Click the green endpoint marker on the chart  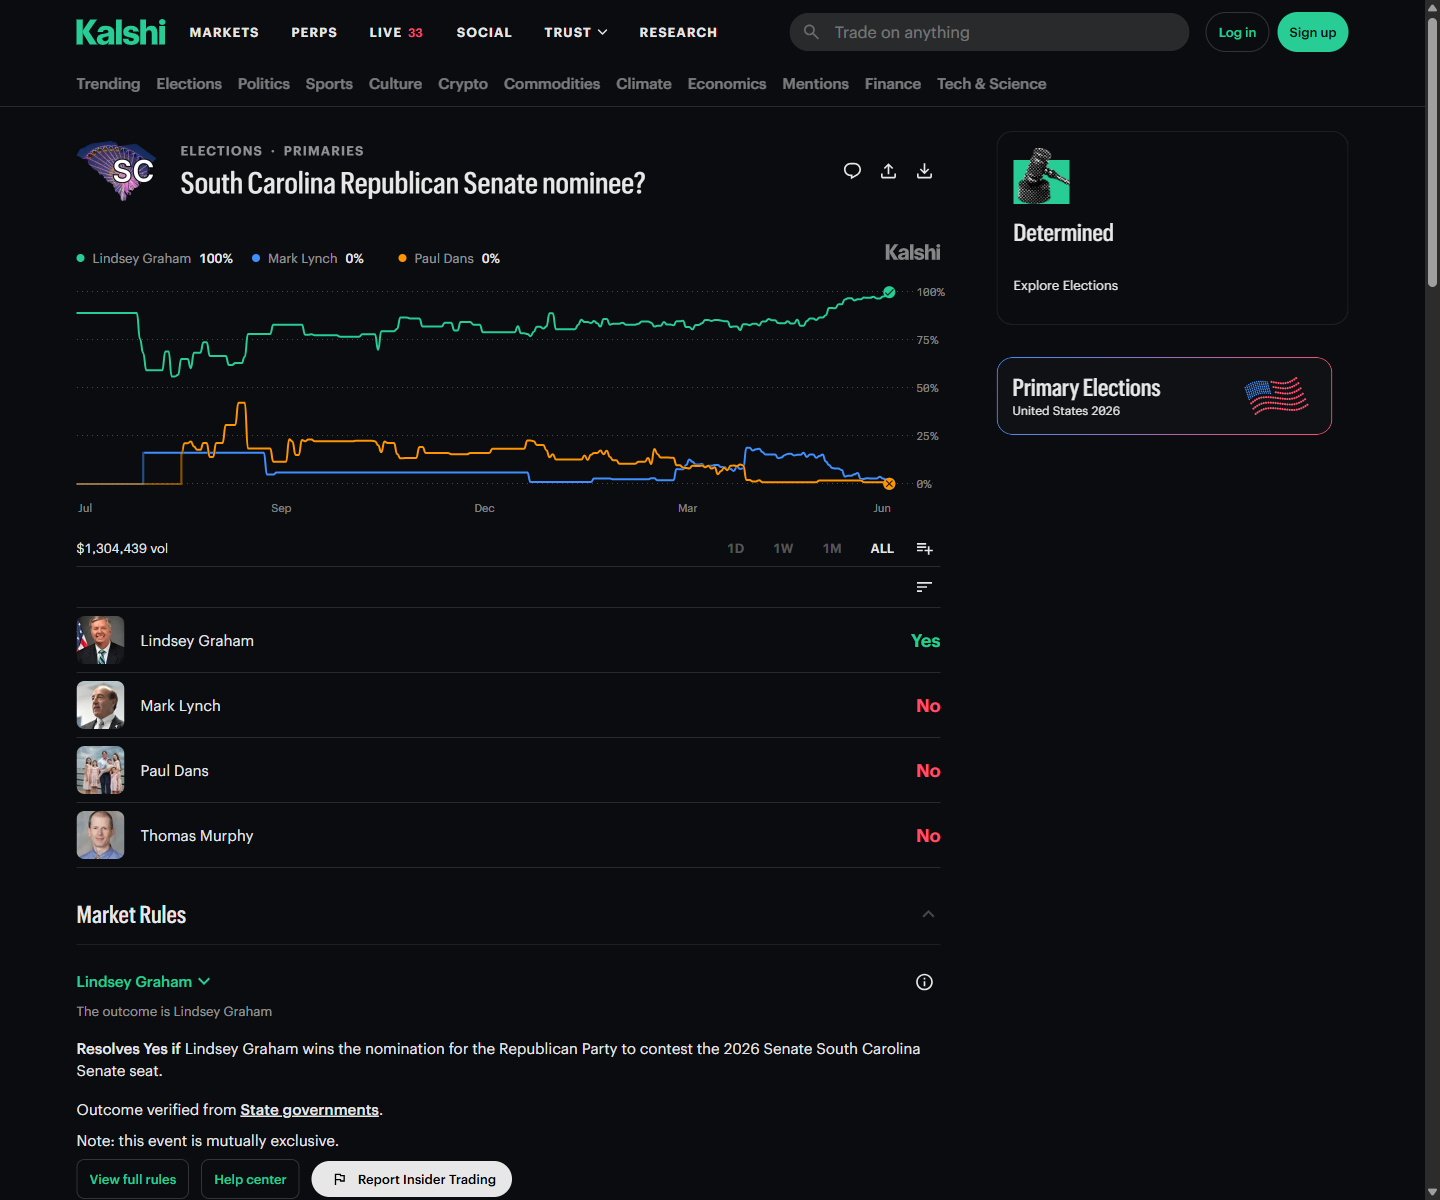click(889, 292)
